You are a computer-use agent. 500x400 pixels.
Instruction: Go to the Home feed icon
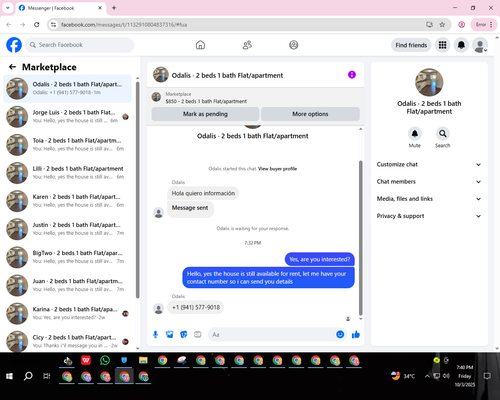click(x=200, y=45)
